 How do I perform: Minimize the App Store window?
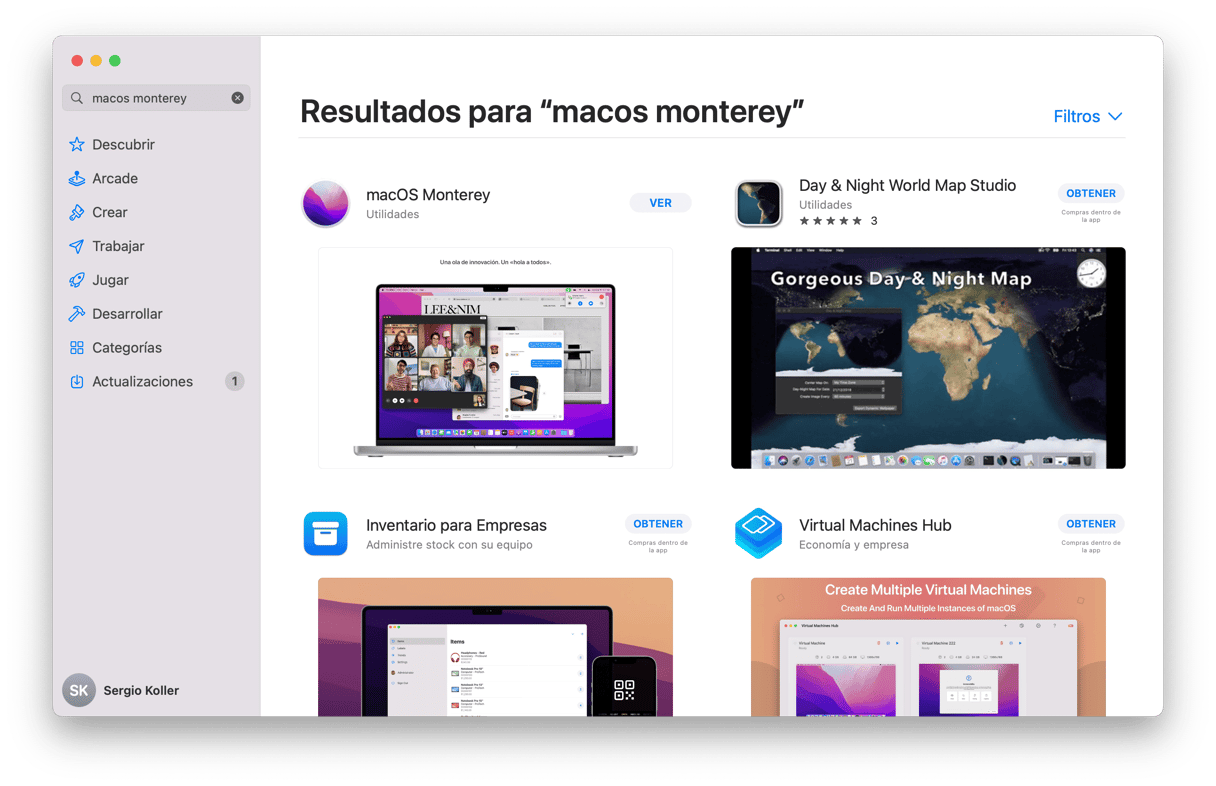96,61
